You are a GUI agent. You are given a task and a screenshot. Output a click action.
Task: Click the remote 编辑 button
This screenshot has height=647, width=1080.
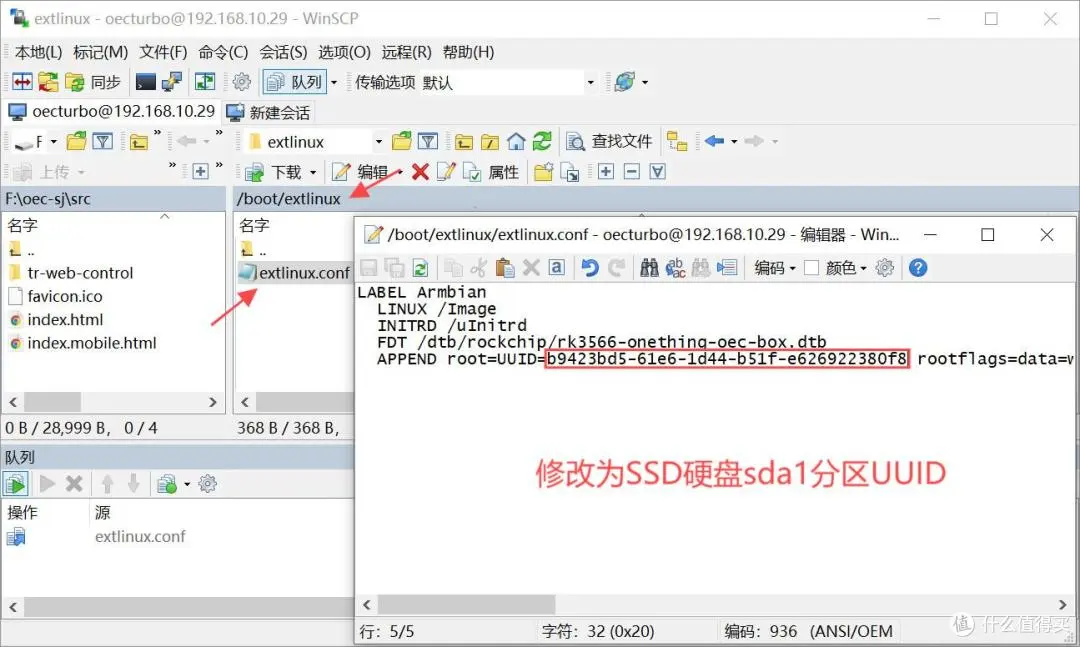coord(361,172)
